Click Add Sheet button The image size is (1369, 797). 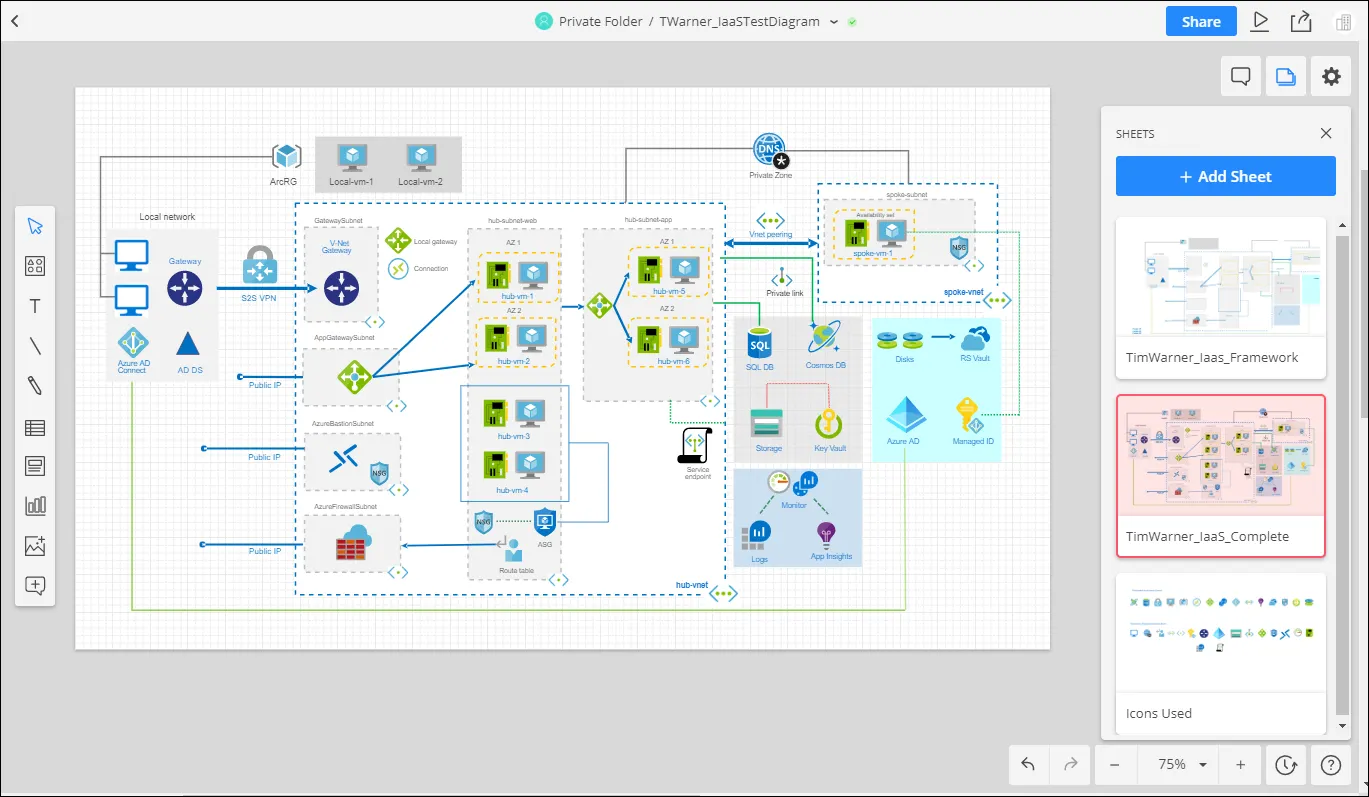coord(1226,176)
